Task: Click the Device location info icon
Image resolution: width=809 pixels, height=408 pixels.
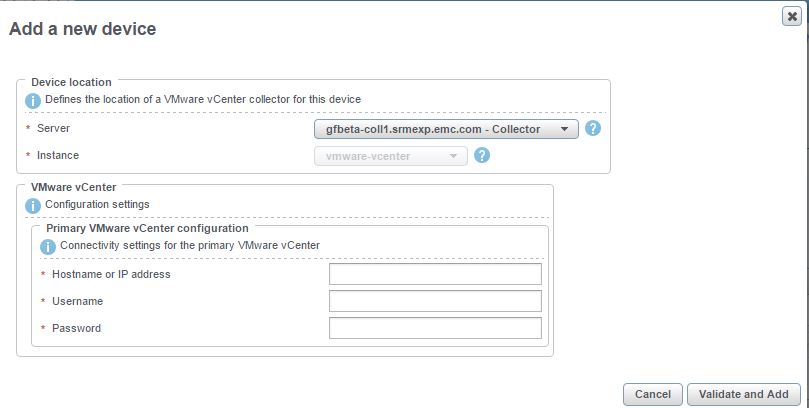Action: tap(33, 101)
